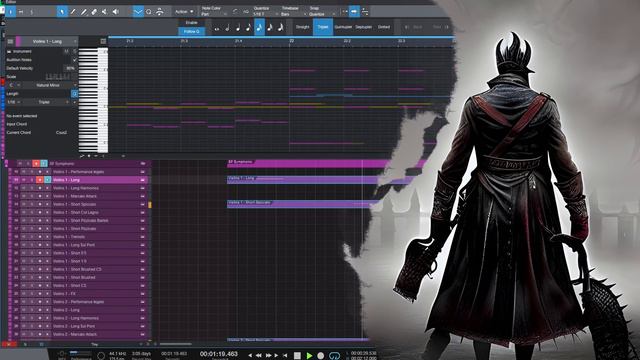
Task: Select whole note quantize value
Action: 217,28
